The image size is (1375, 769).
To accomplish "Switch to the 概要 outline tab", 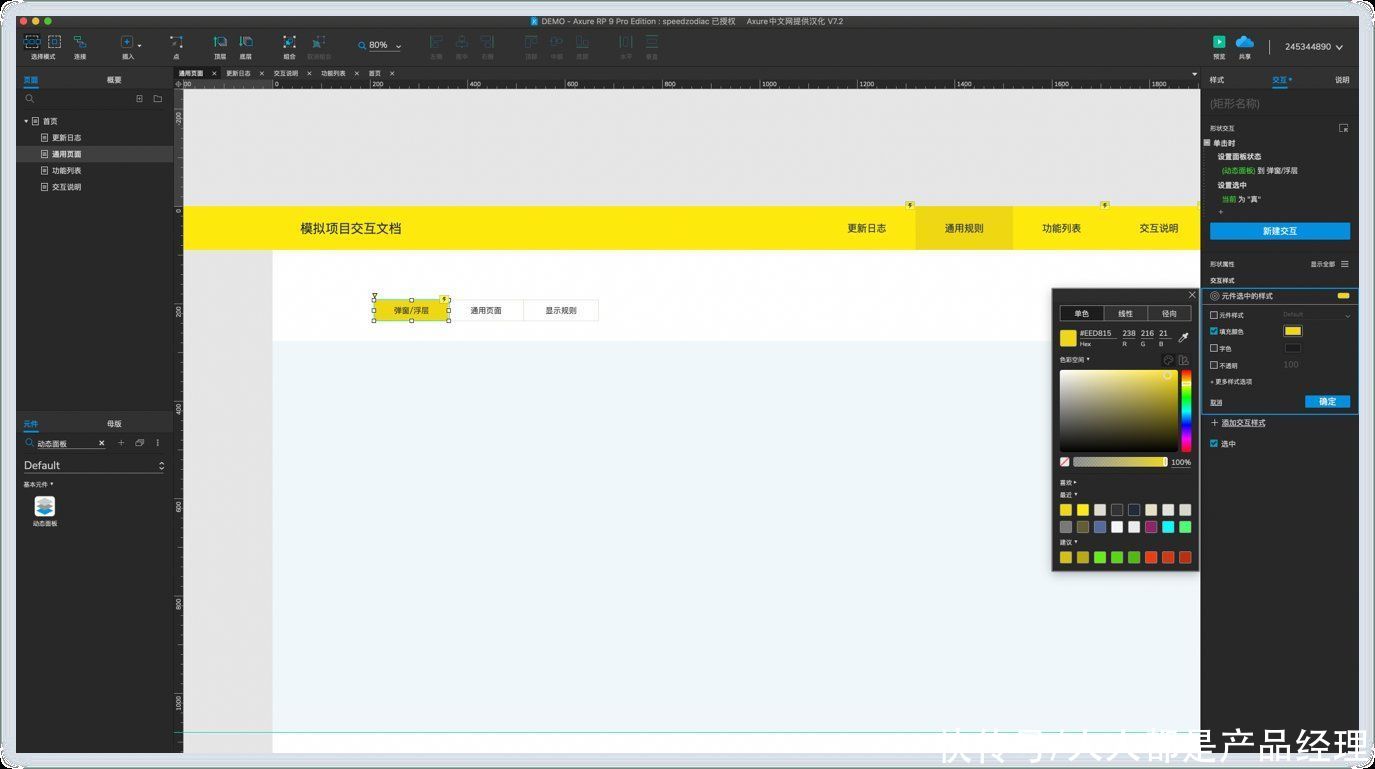I will pos(114,80).
